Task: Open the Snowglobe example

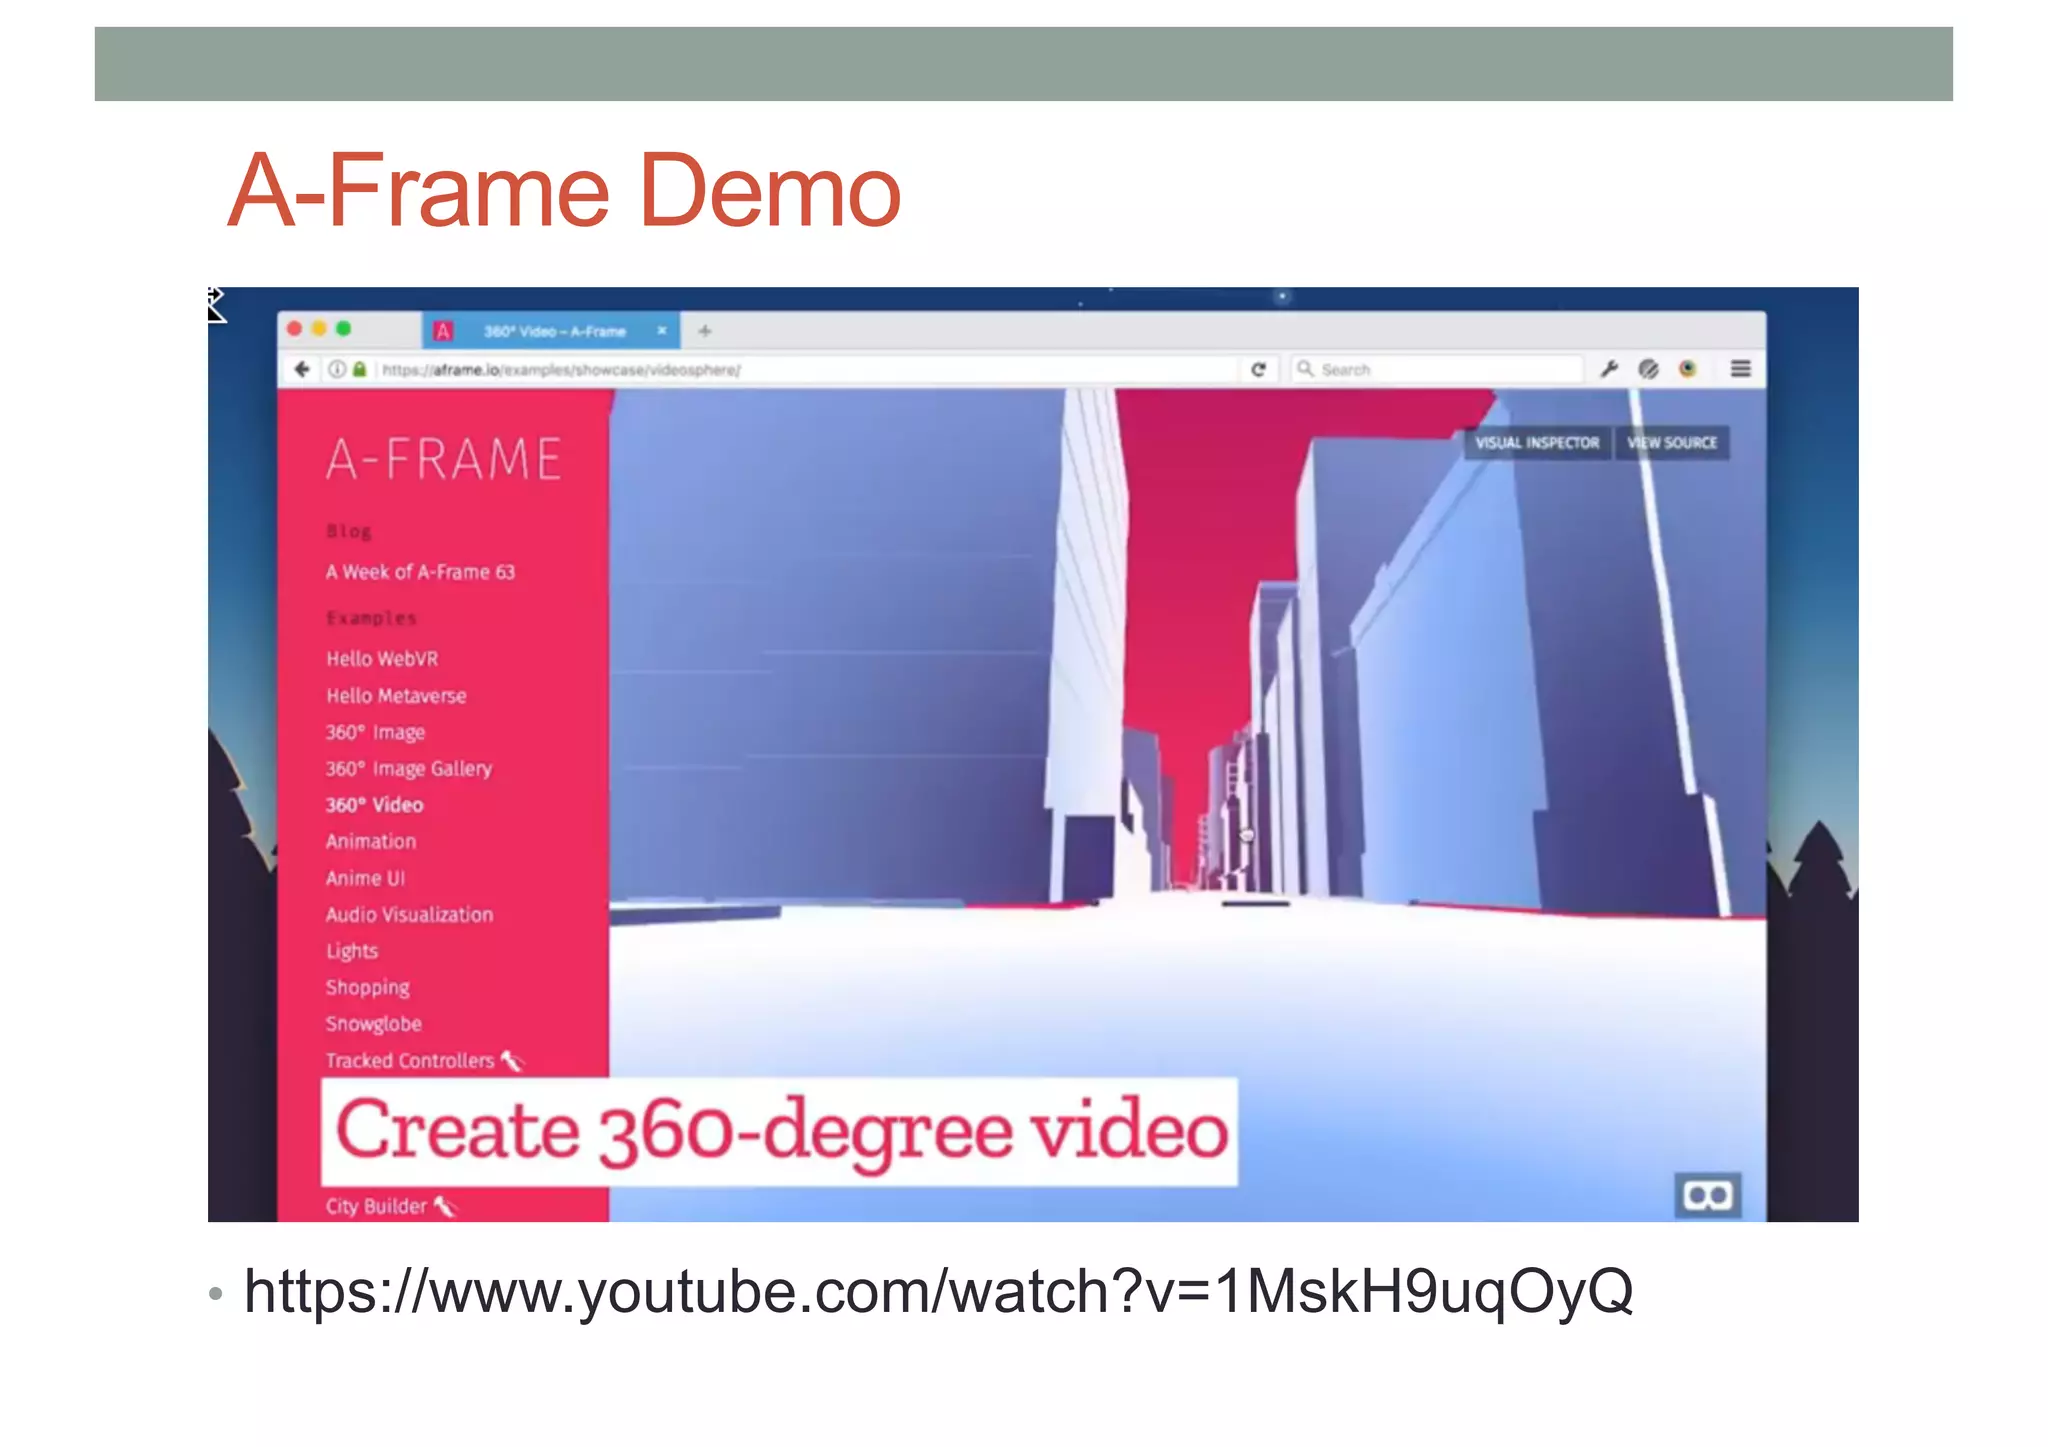Action: [373, 1024]
